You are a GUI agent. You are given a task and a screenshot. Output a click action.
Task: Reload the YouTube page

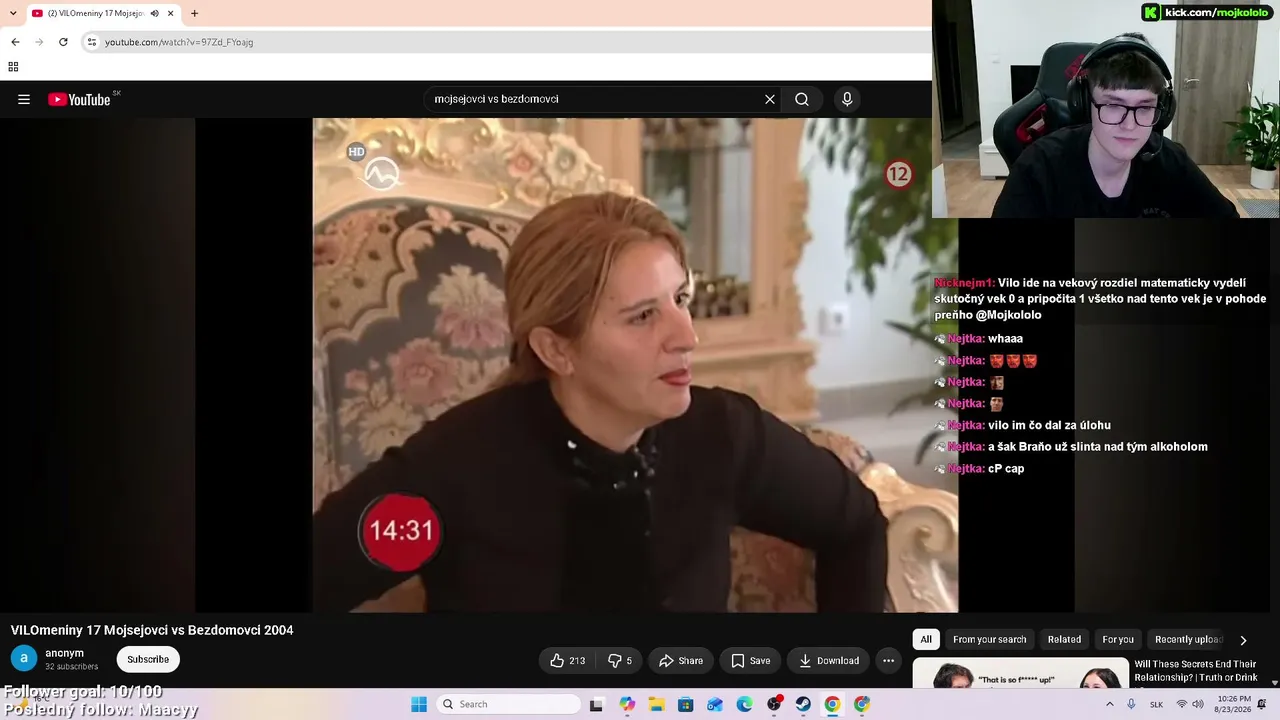pos(63,42)
